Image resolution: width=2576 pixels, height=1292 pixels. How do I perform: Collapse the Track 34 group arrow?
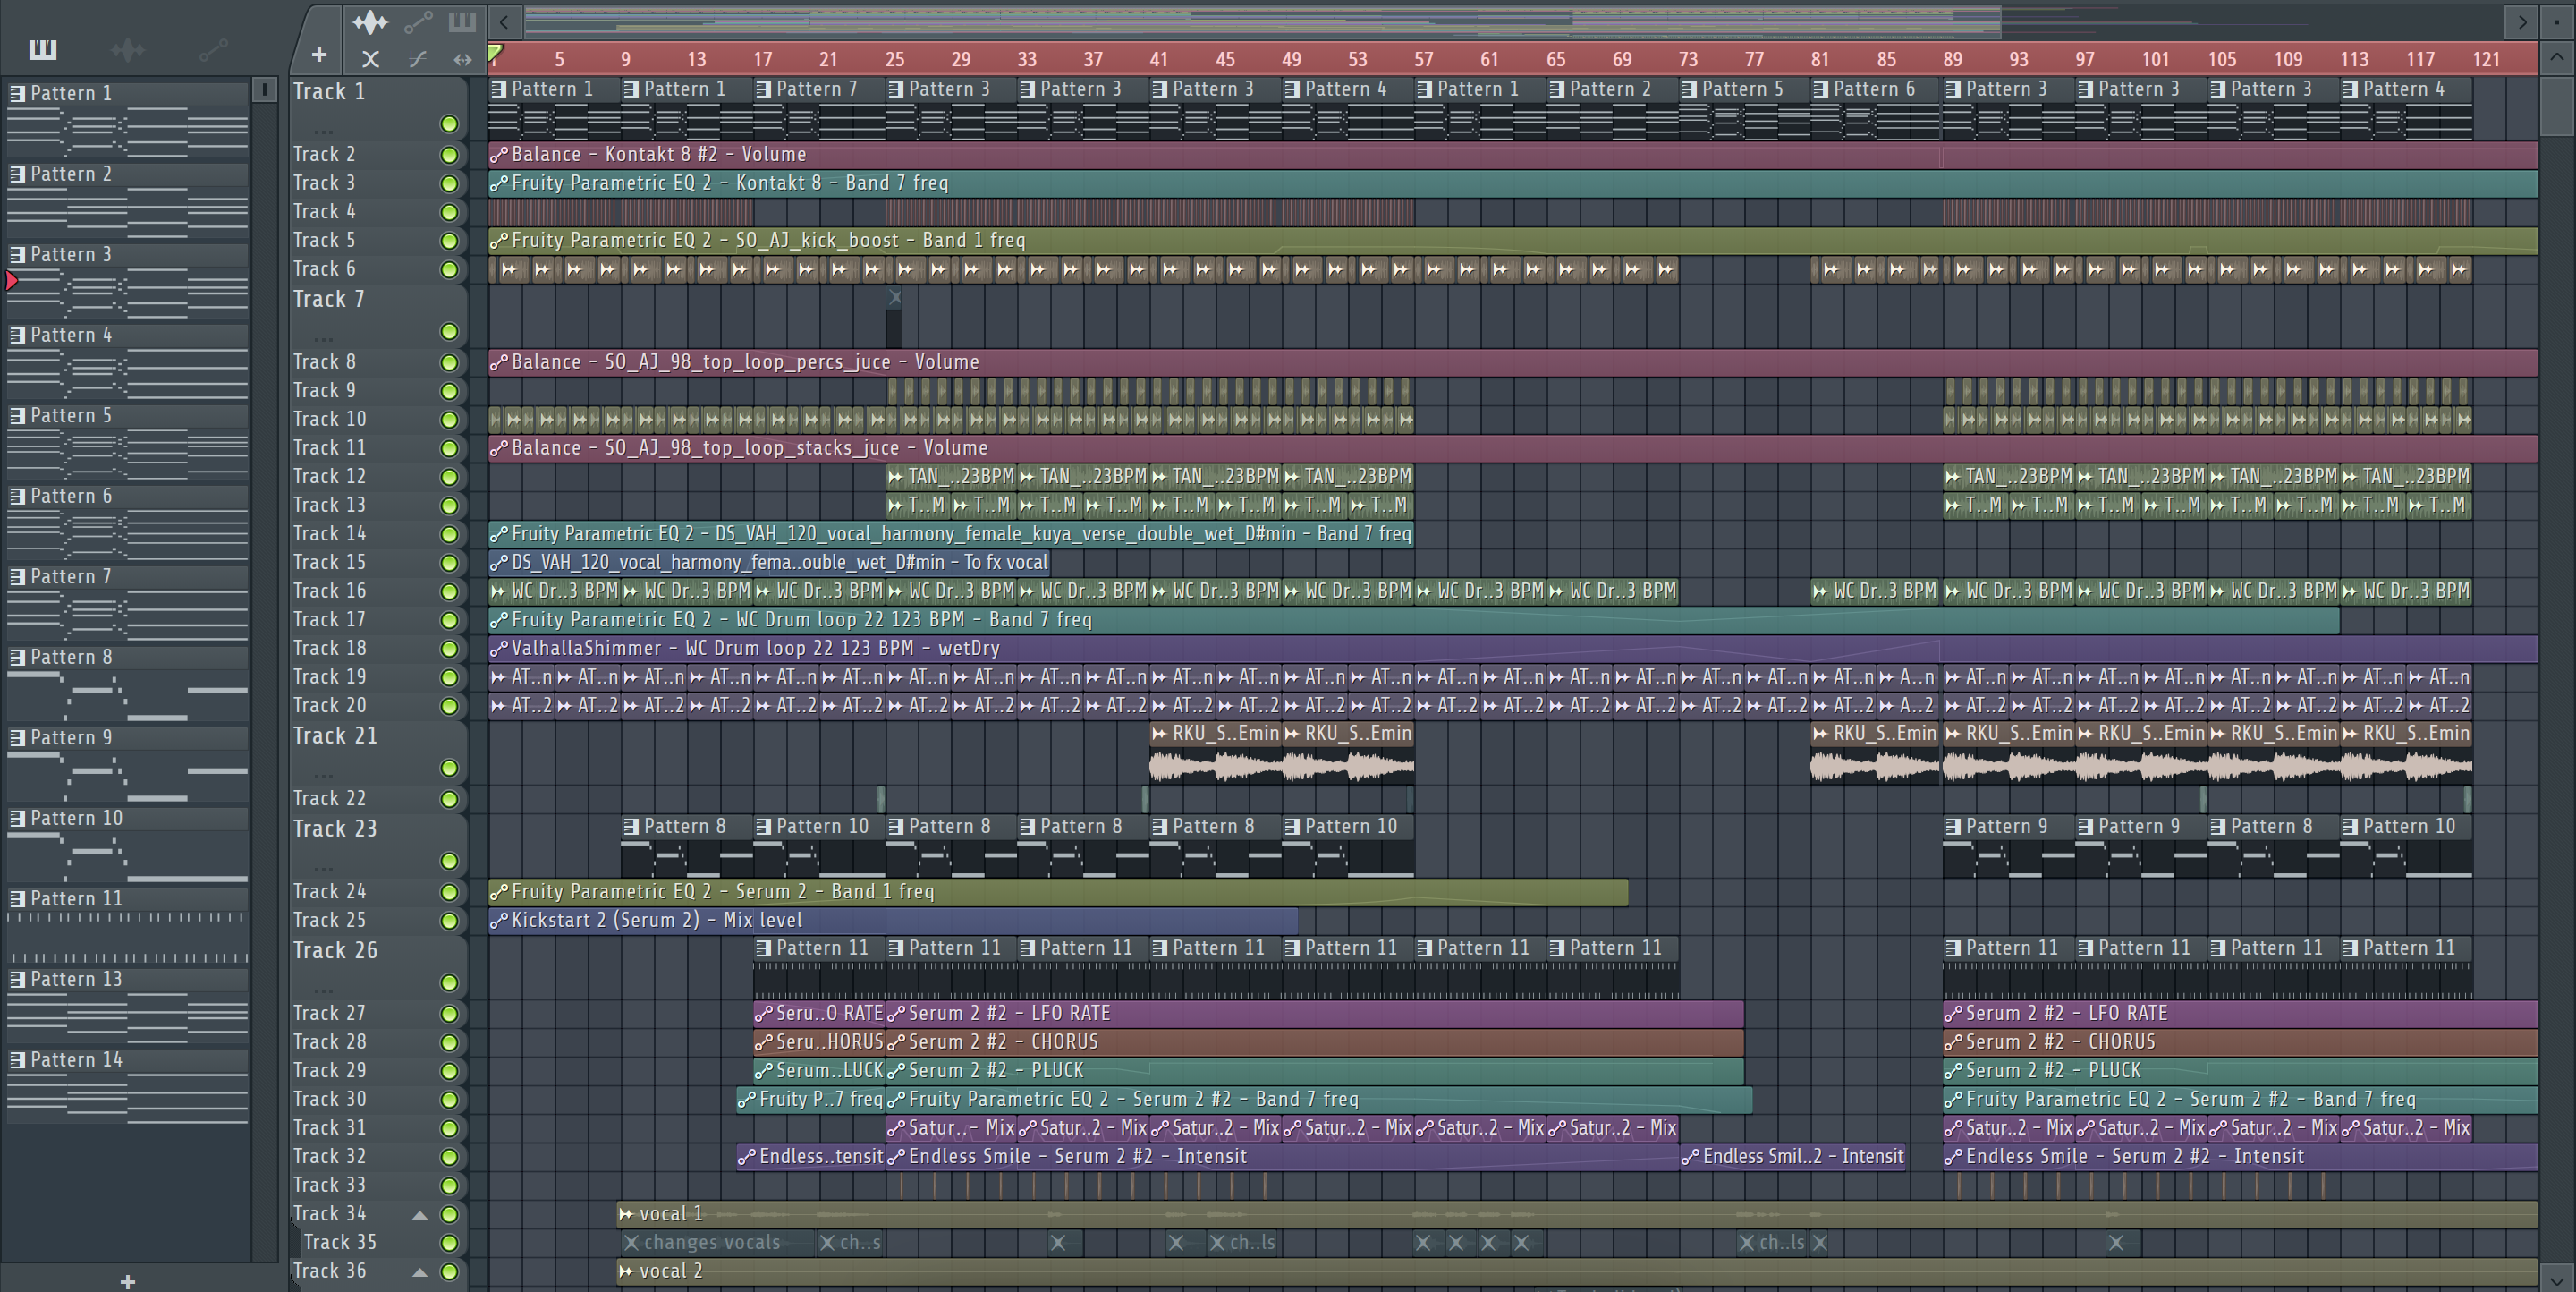(x=420, y=1215)
